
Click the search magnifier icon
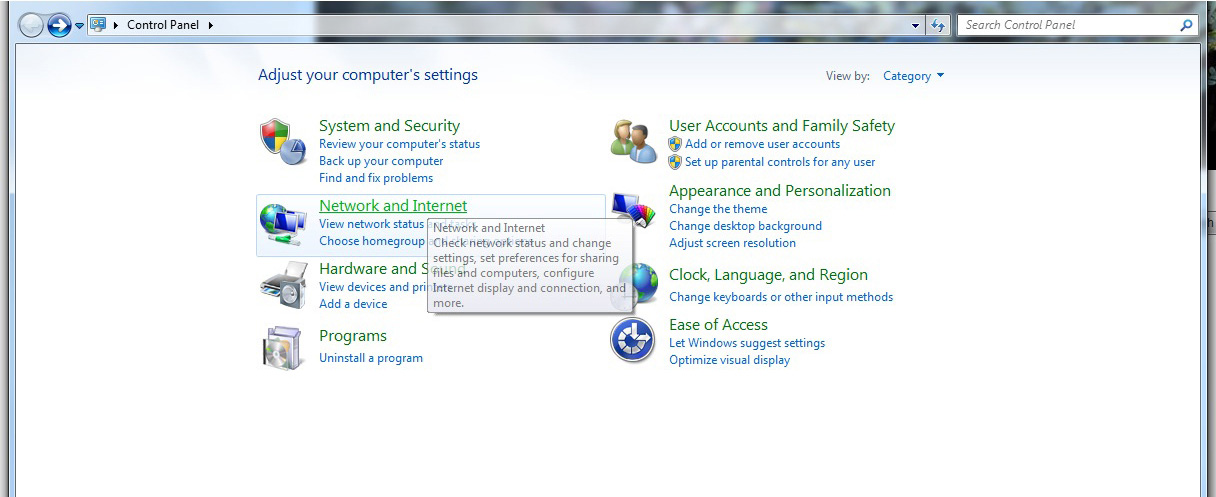(x=1186, y=25)
